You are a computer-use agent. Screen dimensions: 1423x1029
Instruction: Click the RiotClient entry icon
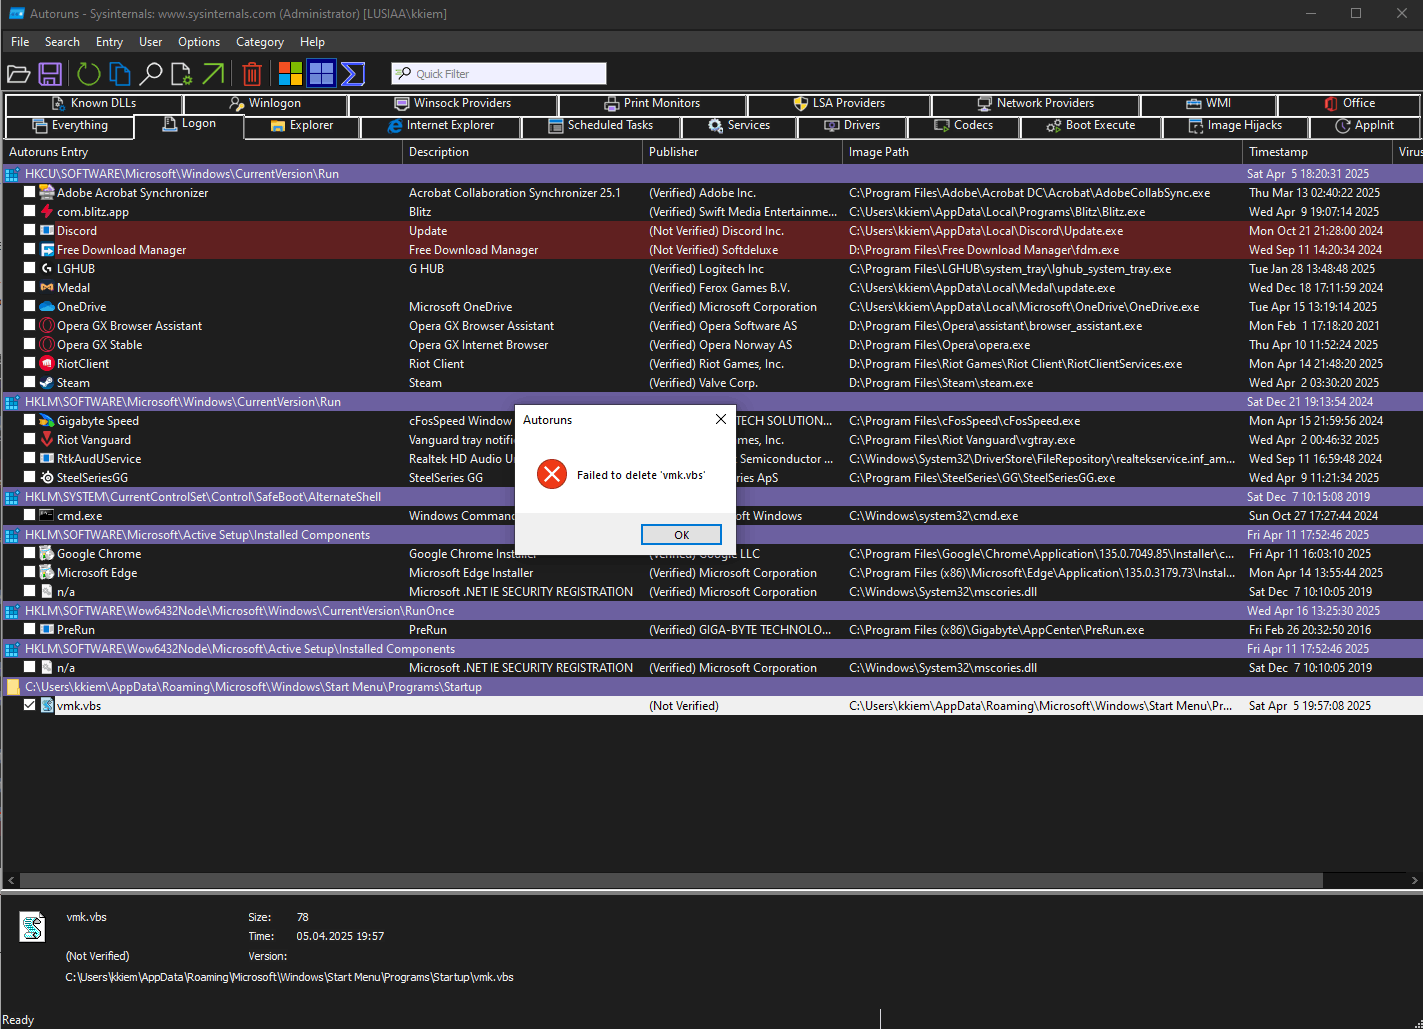point(46,364)
